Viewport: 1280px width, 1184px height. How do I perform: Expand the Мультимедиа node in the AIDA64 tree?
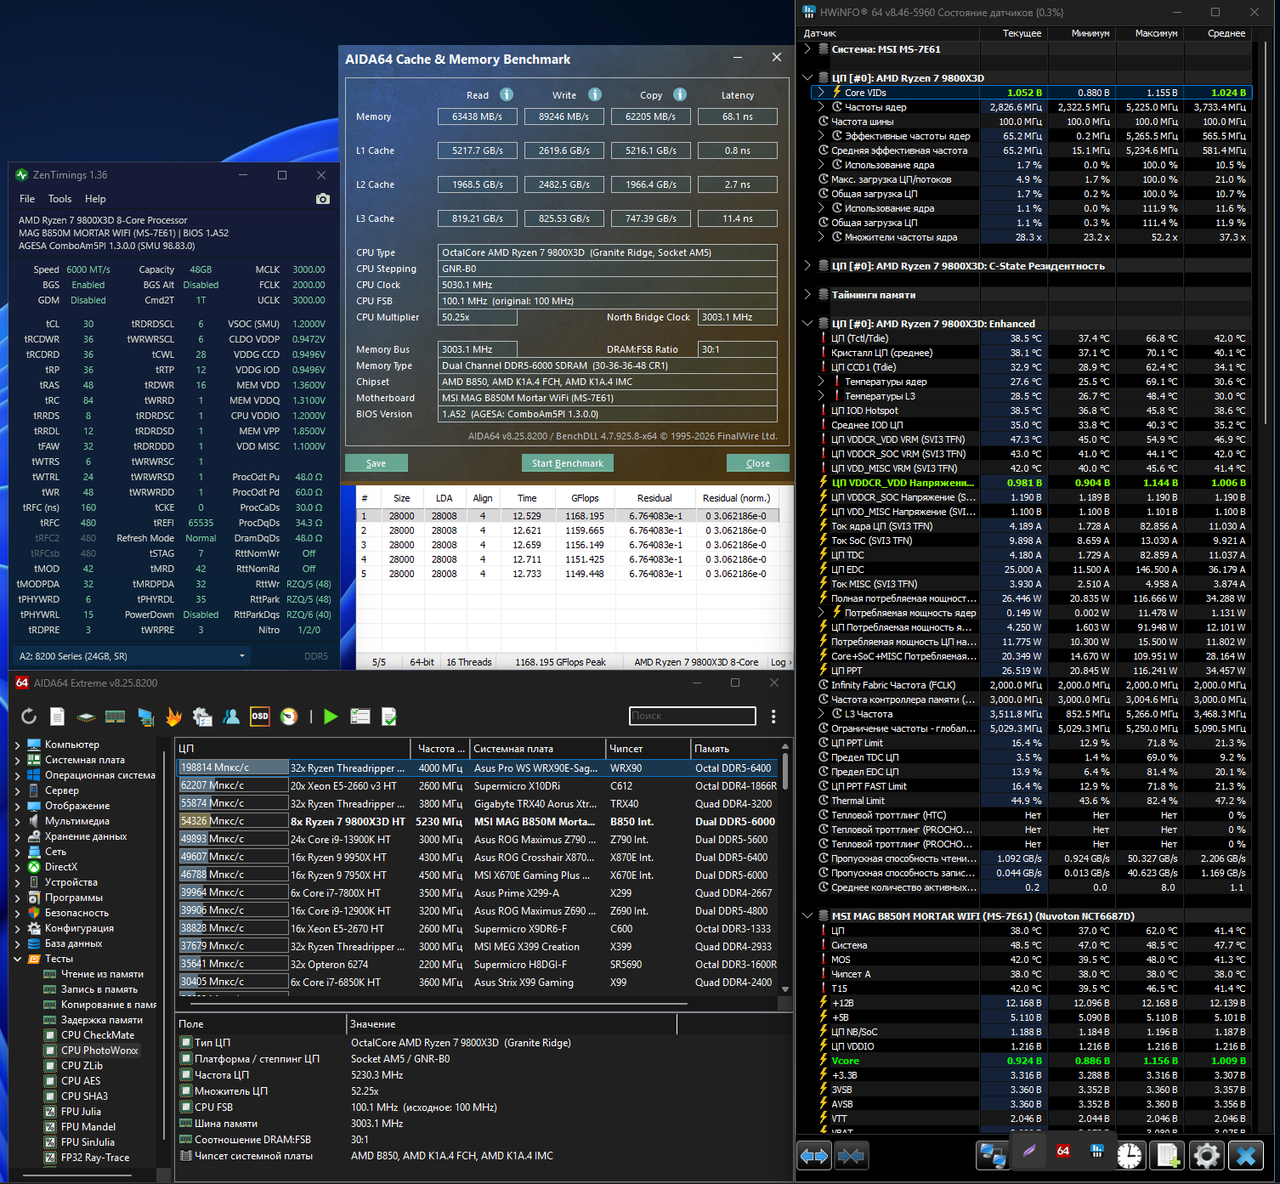(x=17, y=821)
